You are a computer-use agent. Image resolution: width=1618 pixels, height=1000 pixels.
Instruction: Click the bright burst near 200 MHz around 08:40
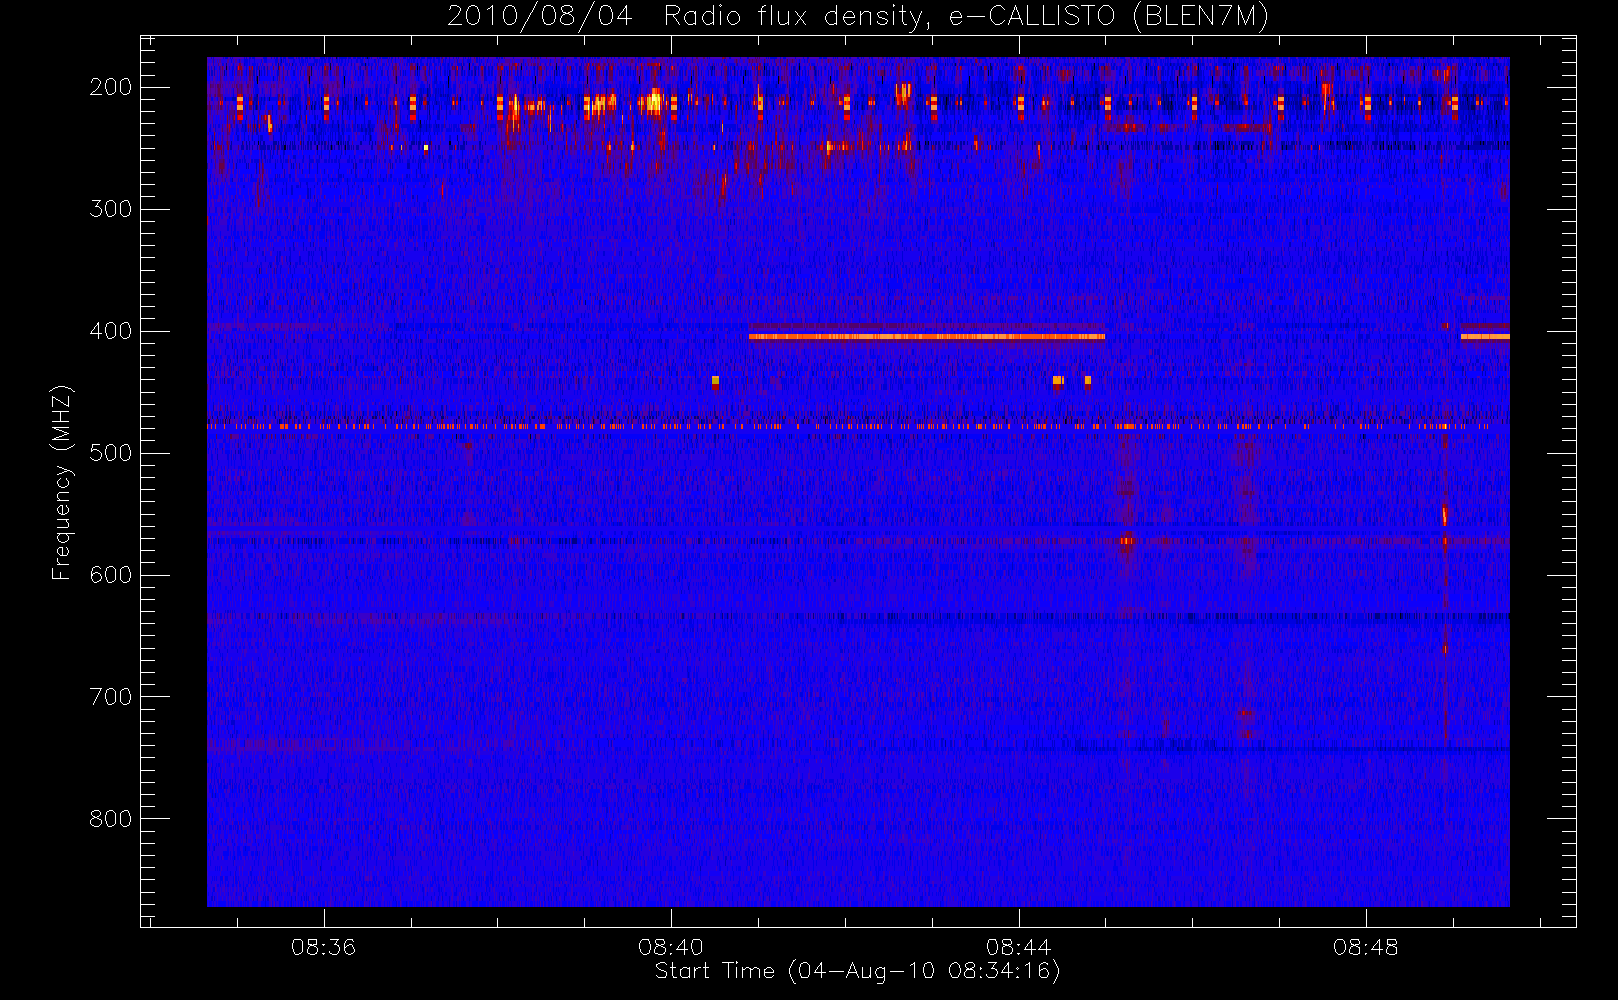tap(655, 100)
